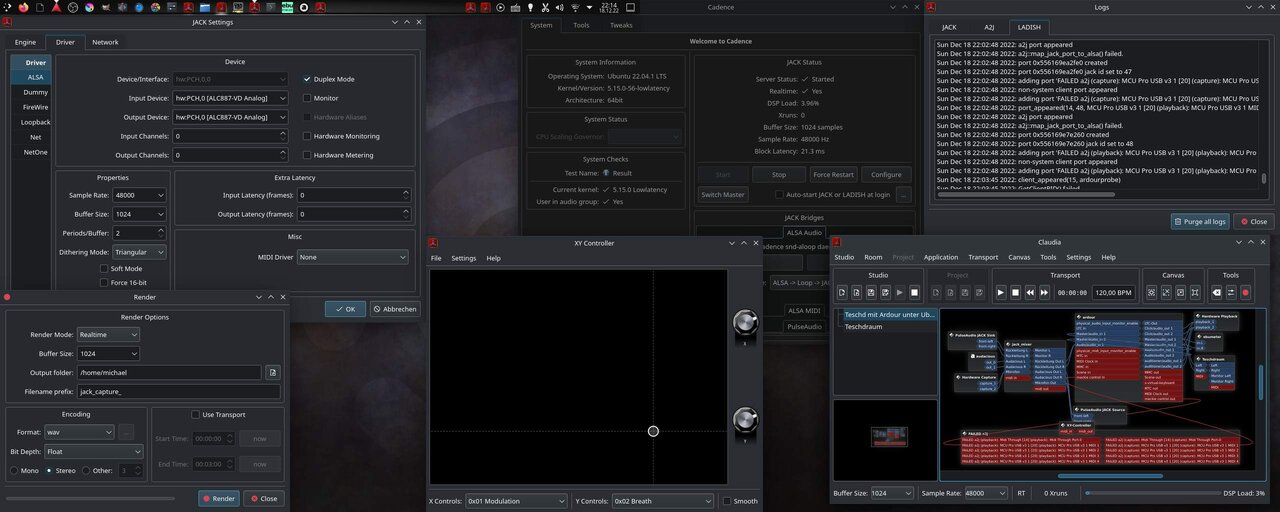Click the save studio icon in Claudia
The image size is (1280, 512).
(x=871, y=293)
